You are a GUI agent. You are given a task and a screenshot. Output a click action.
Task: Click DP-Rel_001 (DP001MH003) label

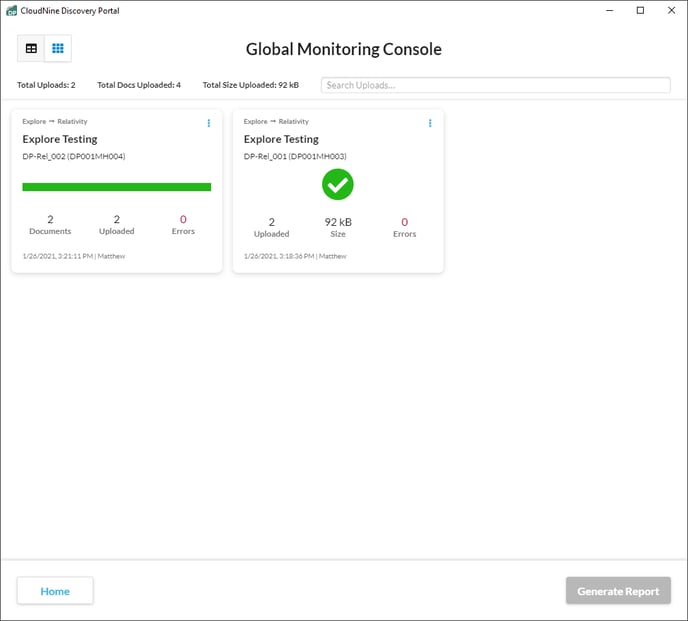pyautogui.click(x=295, y=156)
